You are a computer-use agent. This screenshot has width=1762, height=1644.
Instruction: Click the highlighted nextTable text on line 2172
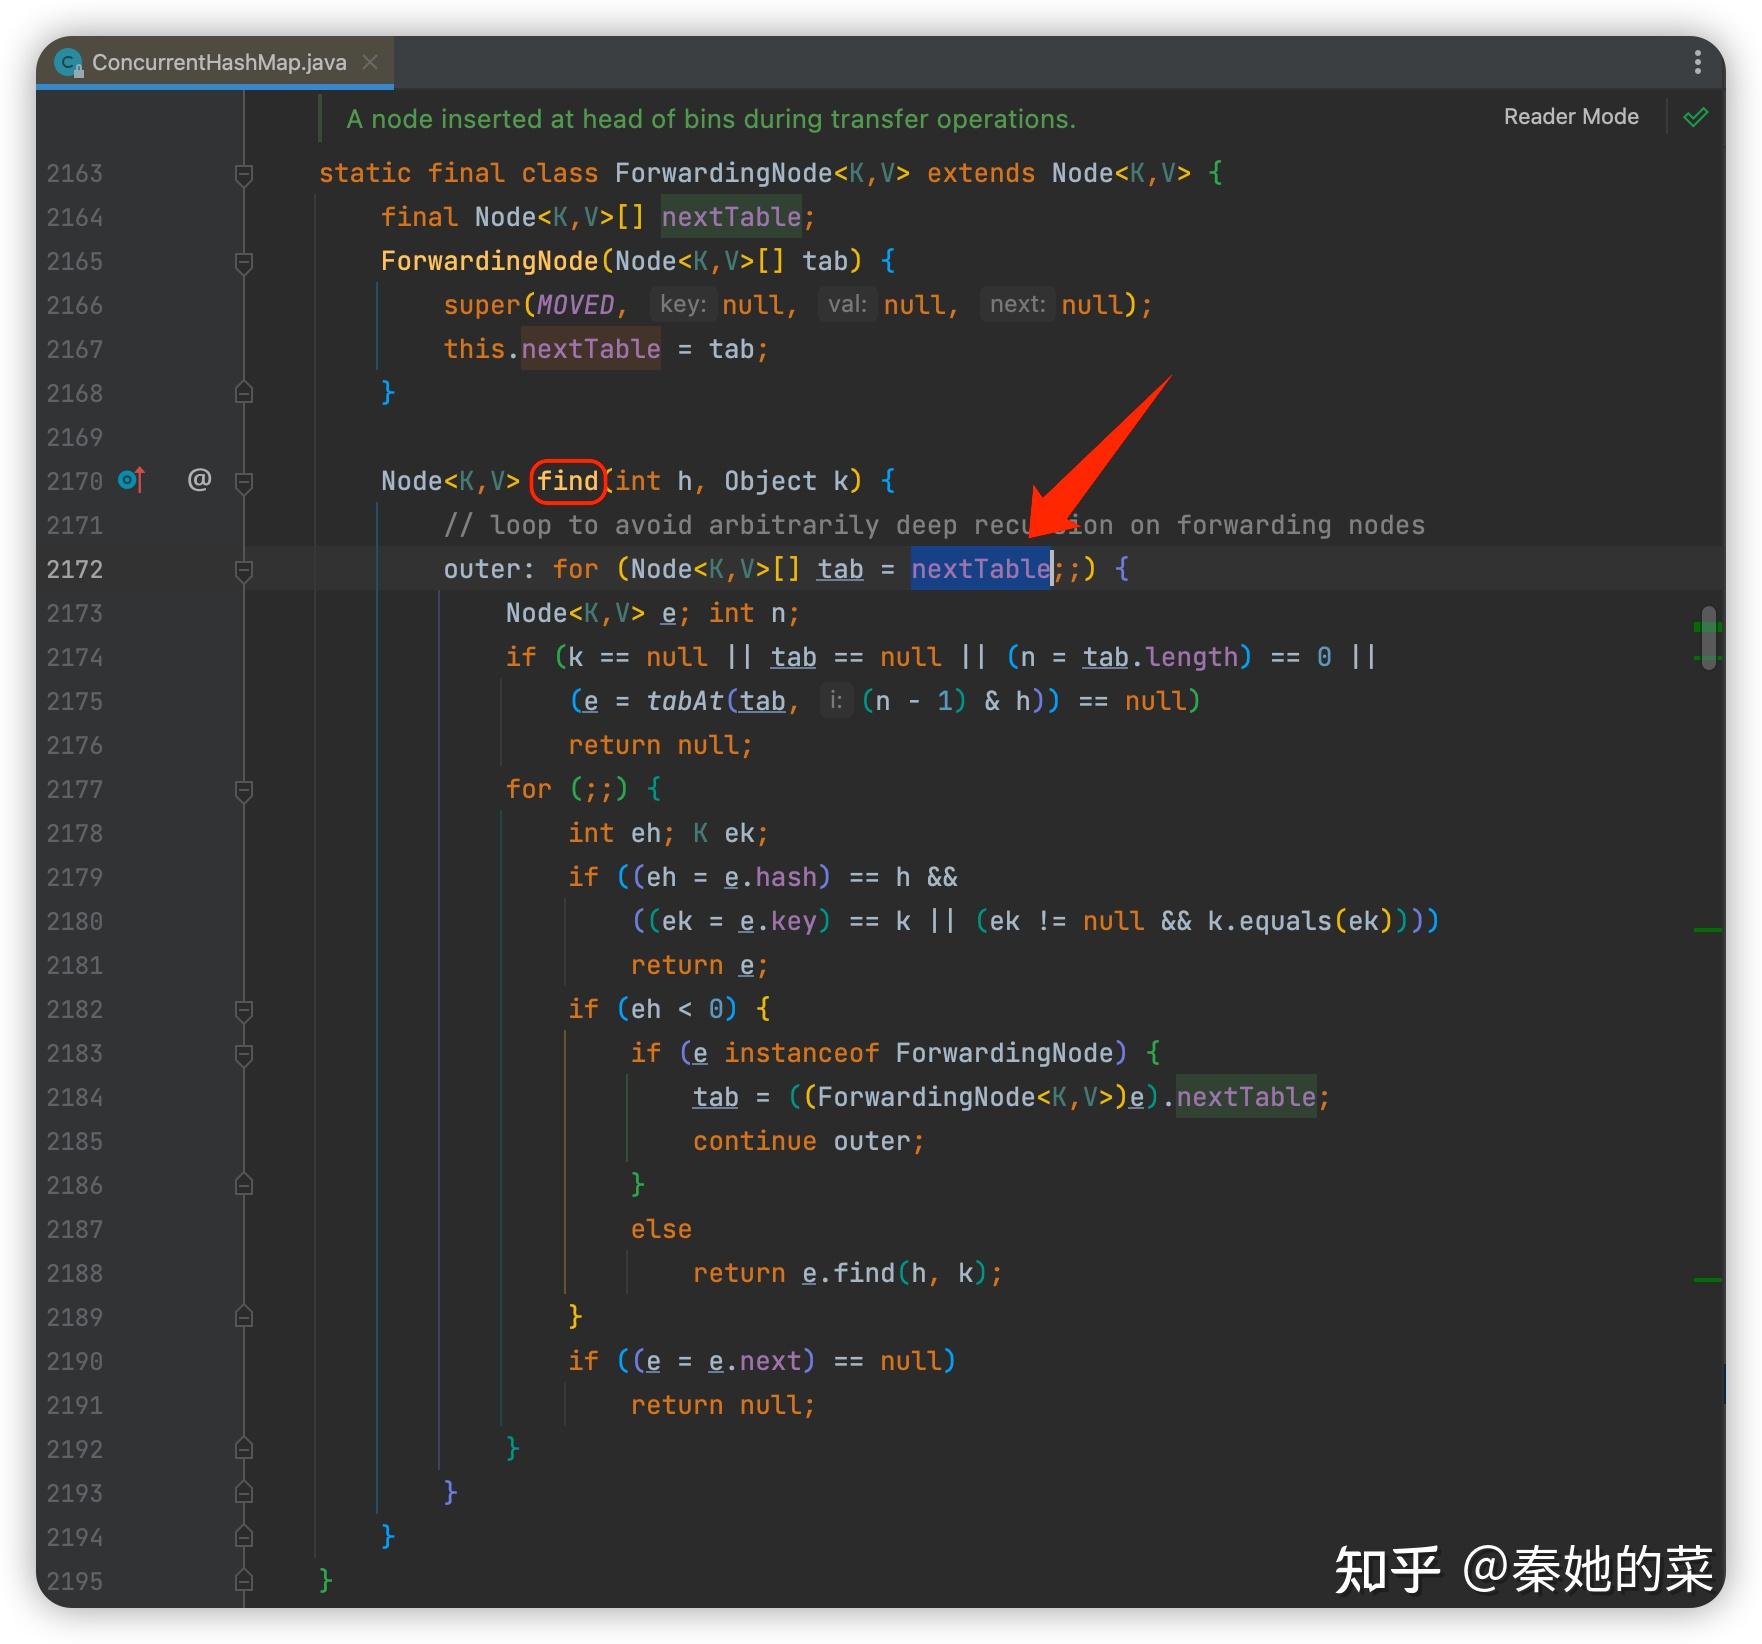(979, 568)
